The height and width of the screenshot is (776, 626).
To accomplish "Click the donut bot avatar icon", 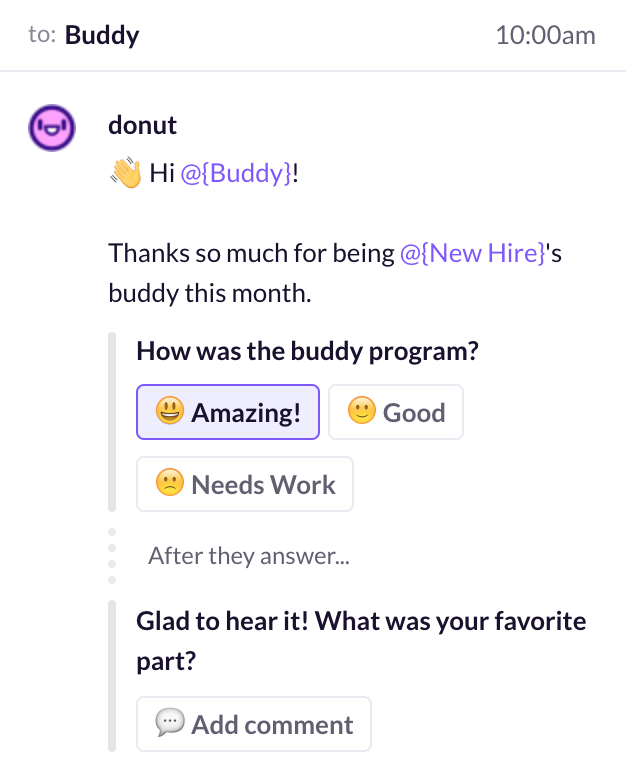I will (52, 127).
